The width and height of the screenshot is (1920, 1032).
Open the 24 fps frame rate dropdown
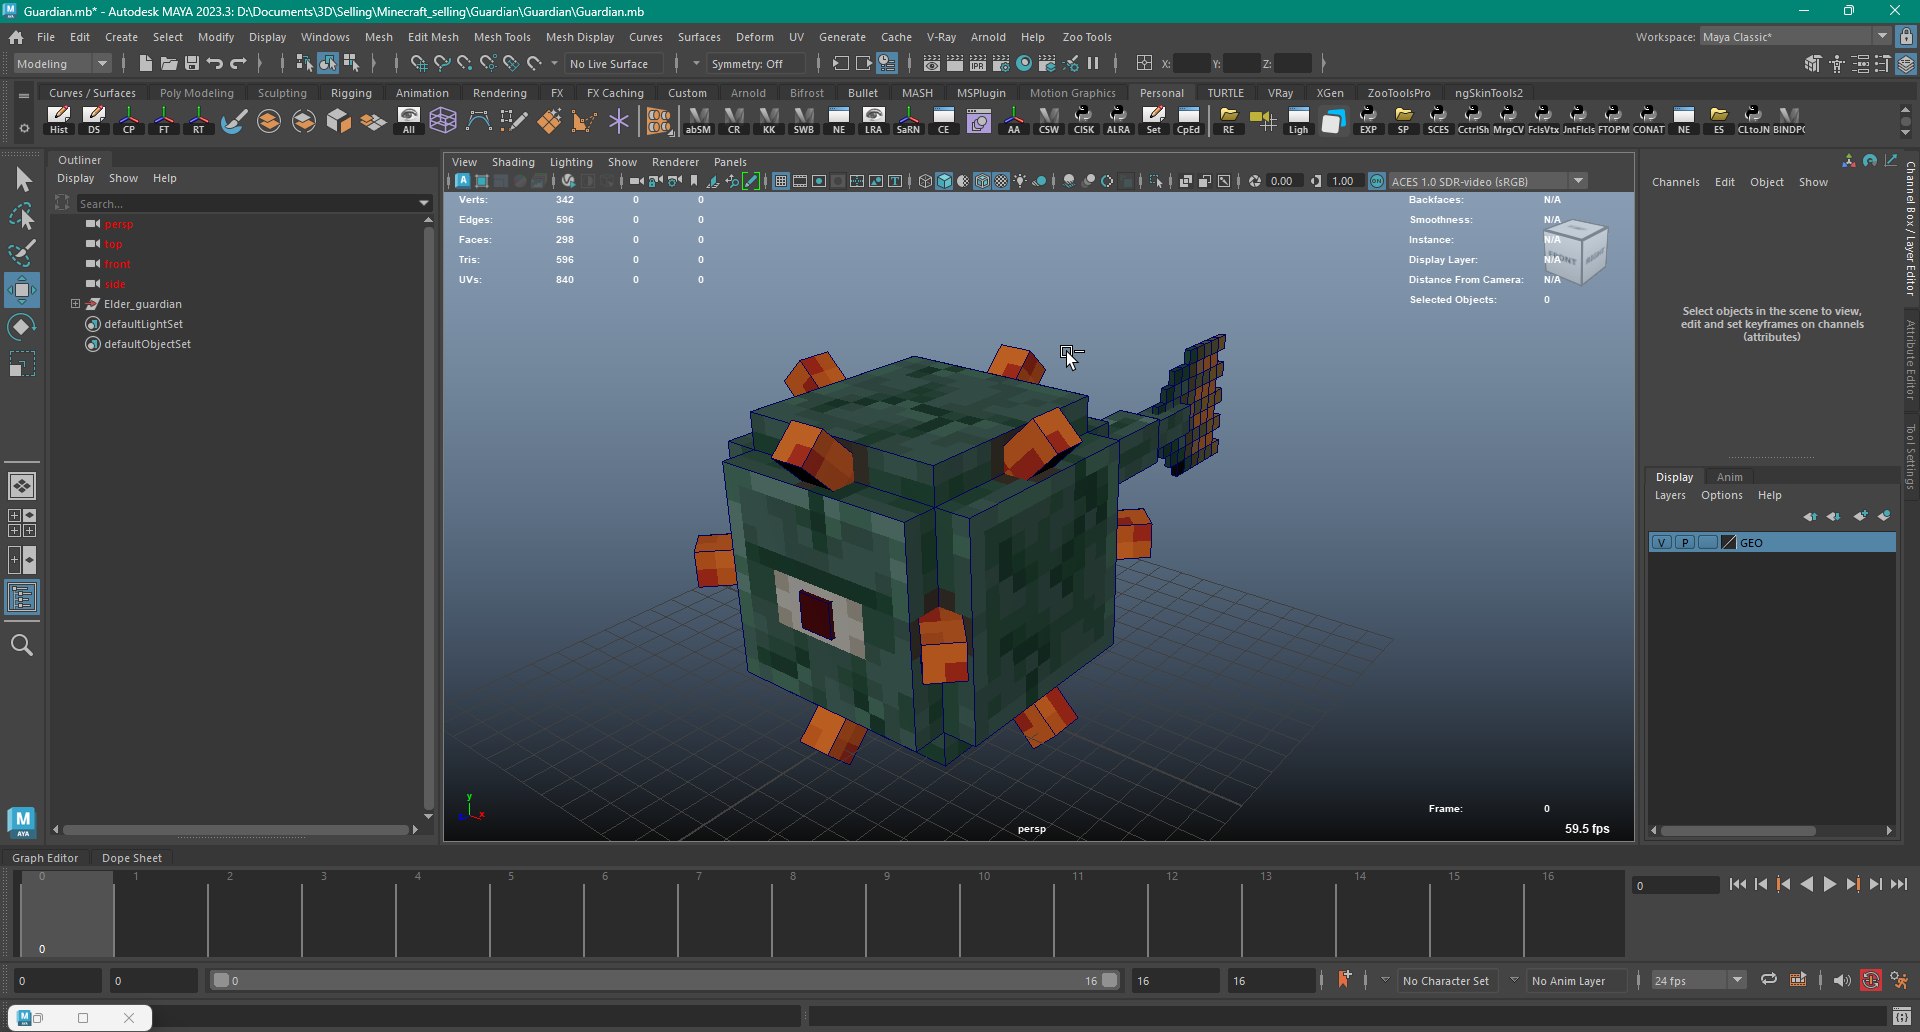(x=1698, y=981)
